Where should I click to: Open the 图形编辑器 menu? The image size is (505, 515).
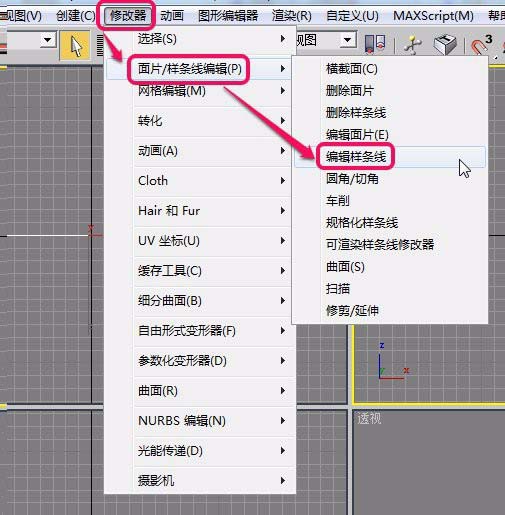tap(228, 16)
